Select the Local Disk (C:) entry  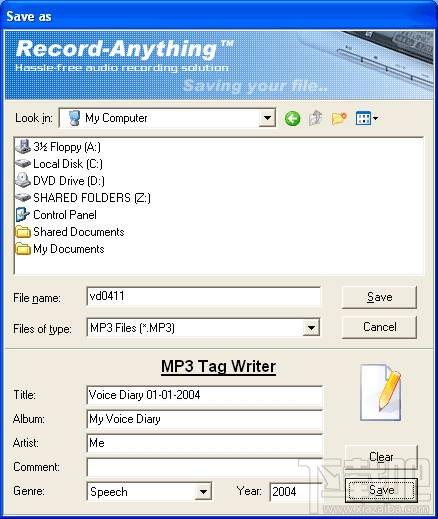(59, 164)
